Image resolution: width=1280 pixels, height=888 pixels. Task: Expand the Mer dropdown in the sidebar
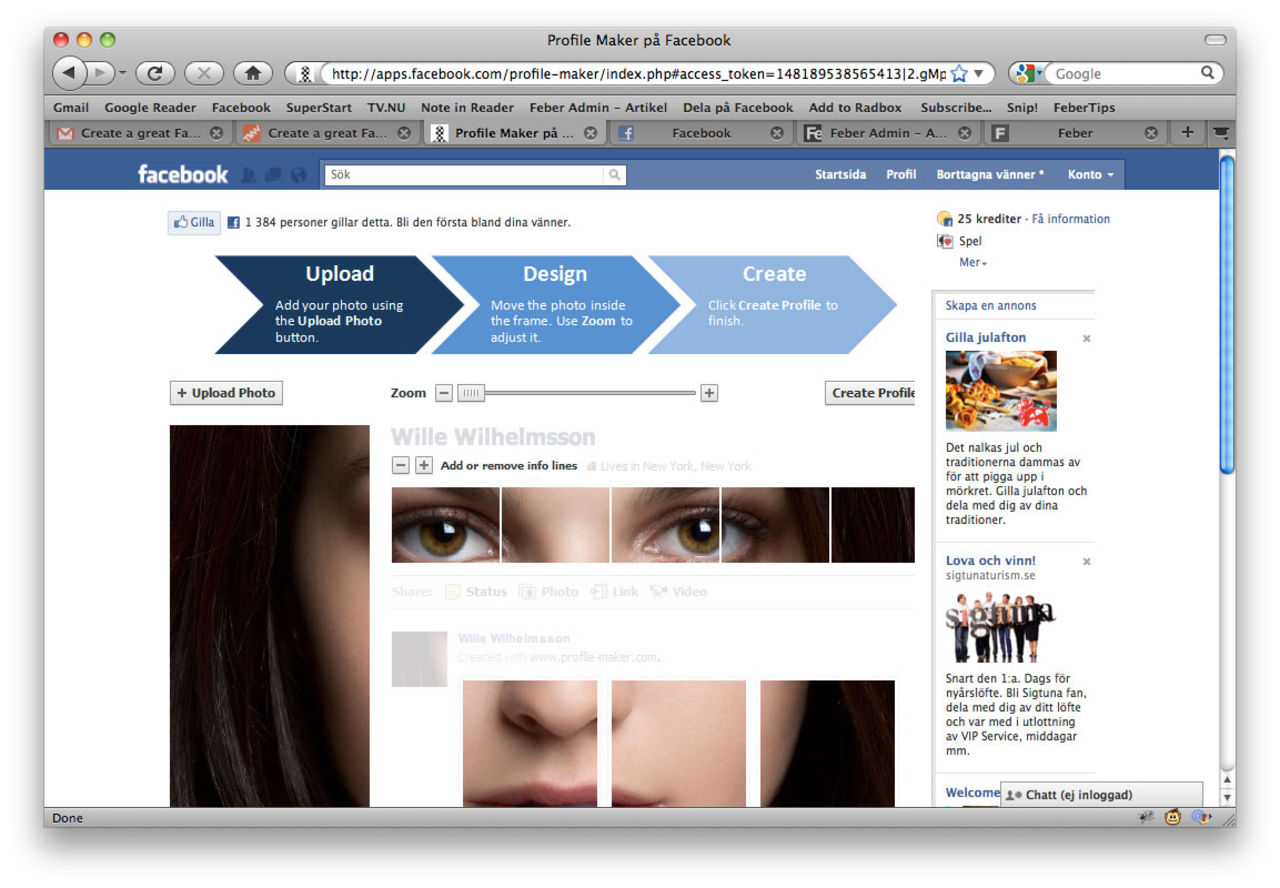[x=971, y=262]
